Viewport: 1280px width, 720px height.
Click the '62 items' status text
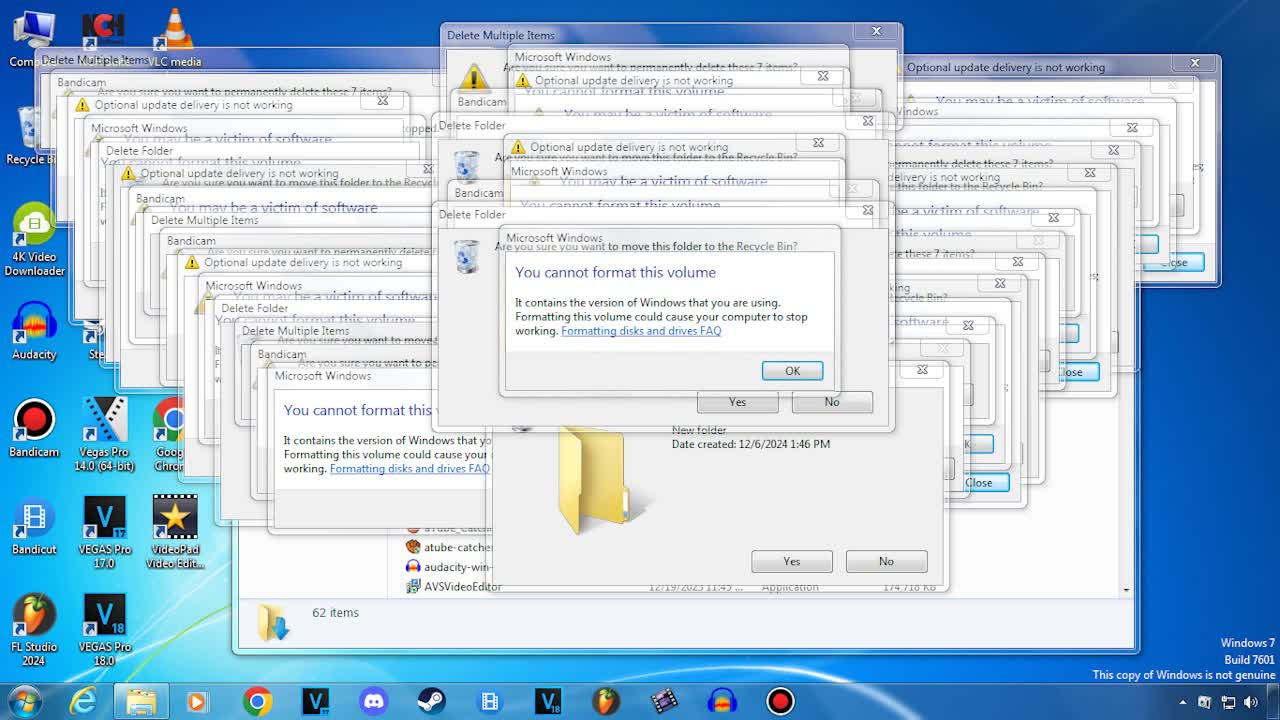point(335,613)
